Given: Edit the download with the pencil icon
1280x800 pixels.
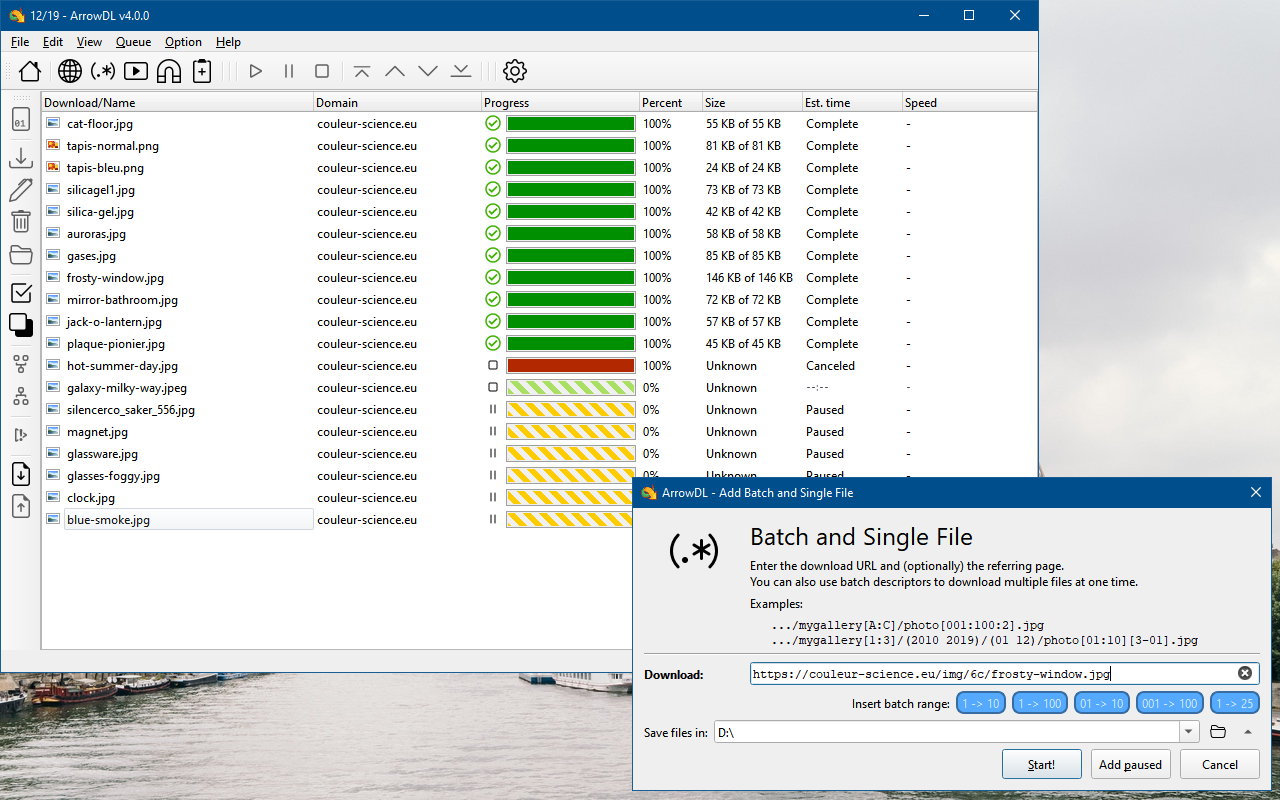Looking at the screenshot, I should click(20, 189).
